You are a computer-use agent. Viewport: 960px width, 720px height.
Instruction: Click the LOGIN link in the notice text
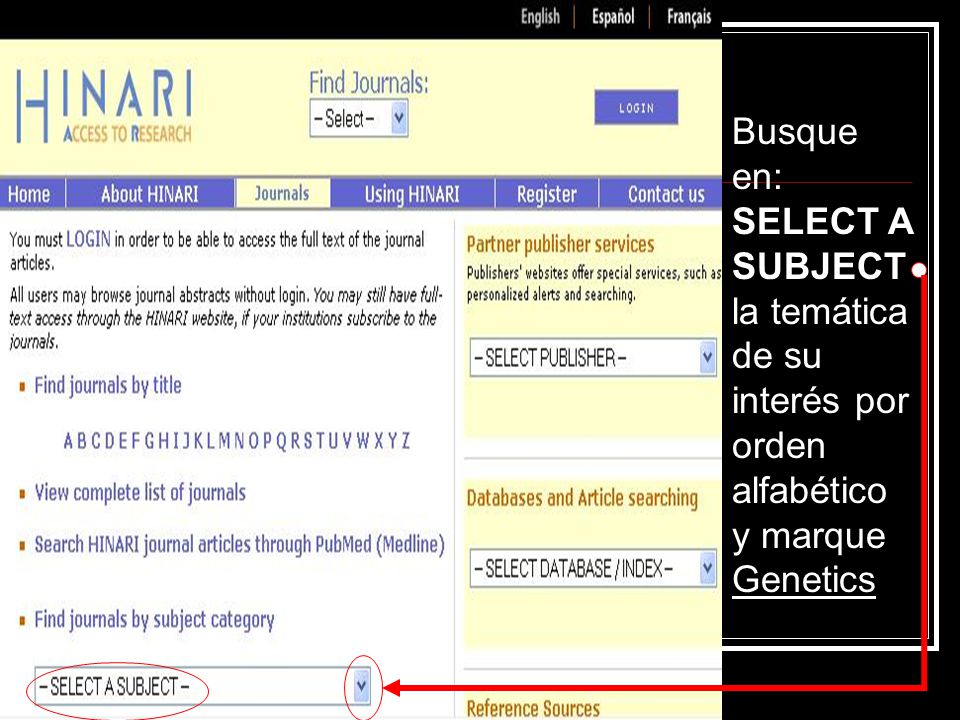pos(89,239)
